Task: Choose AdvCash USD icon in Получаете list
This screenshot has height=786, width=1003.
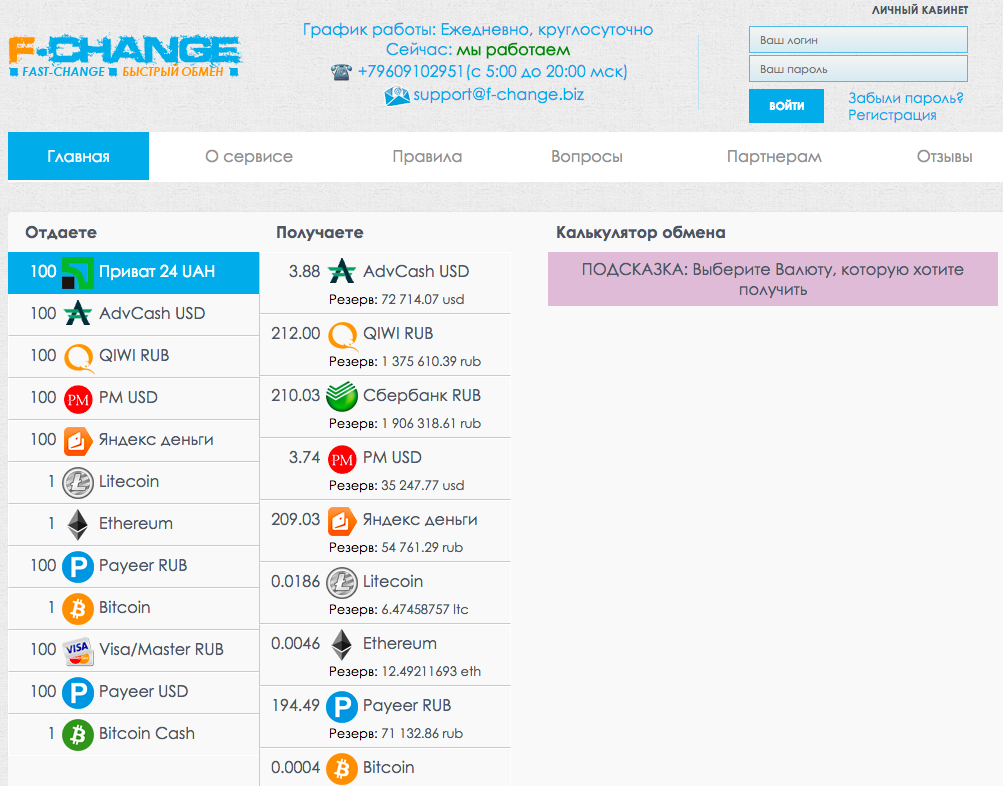Action: tap(342, 271)
